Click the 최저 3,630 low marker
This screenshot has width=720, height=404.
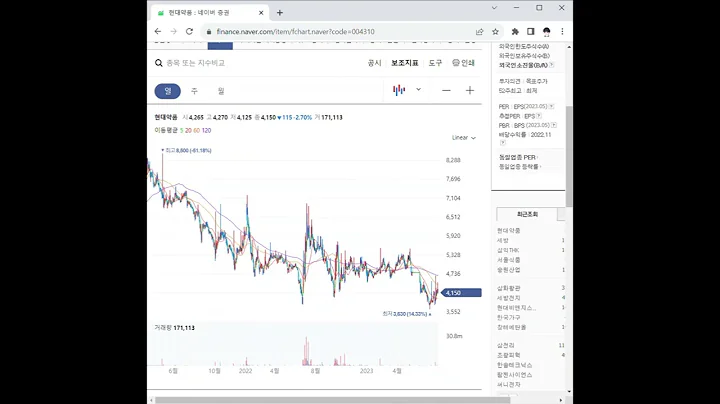[x=407, y=314]
